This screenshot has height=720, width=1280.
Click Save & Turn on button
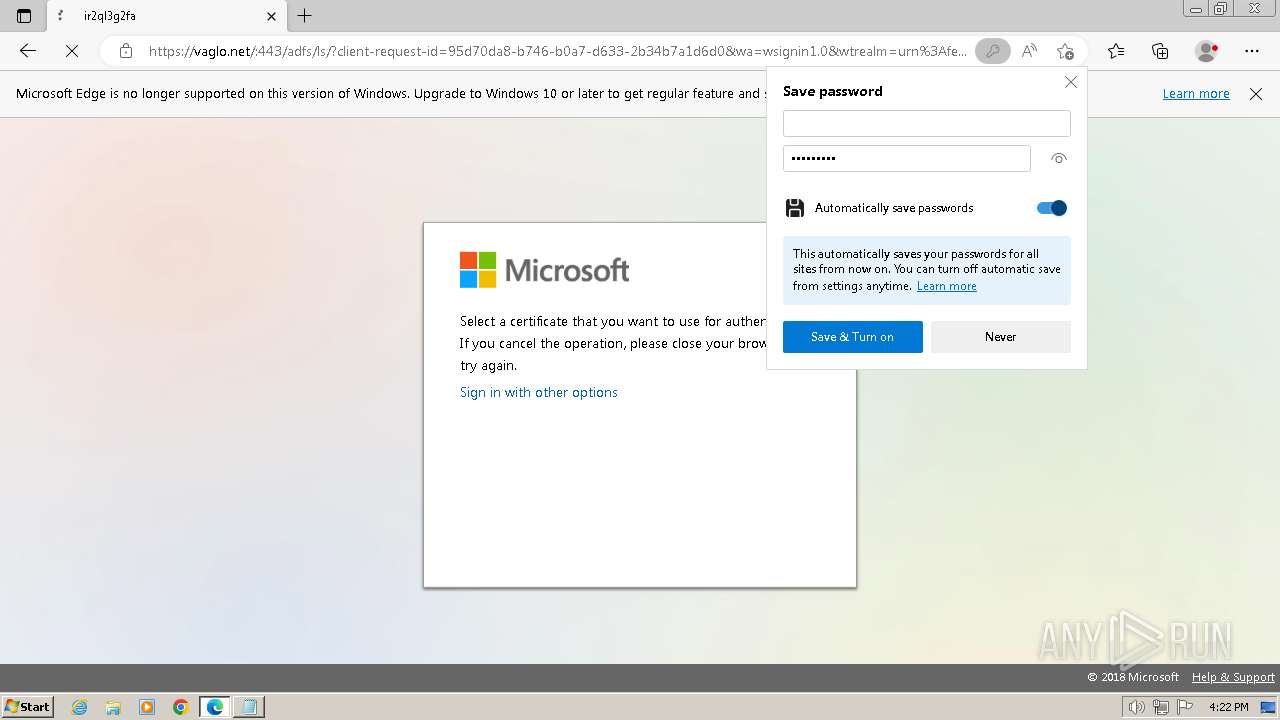click(x=852, y=337)
